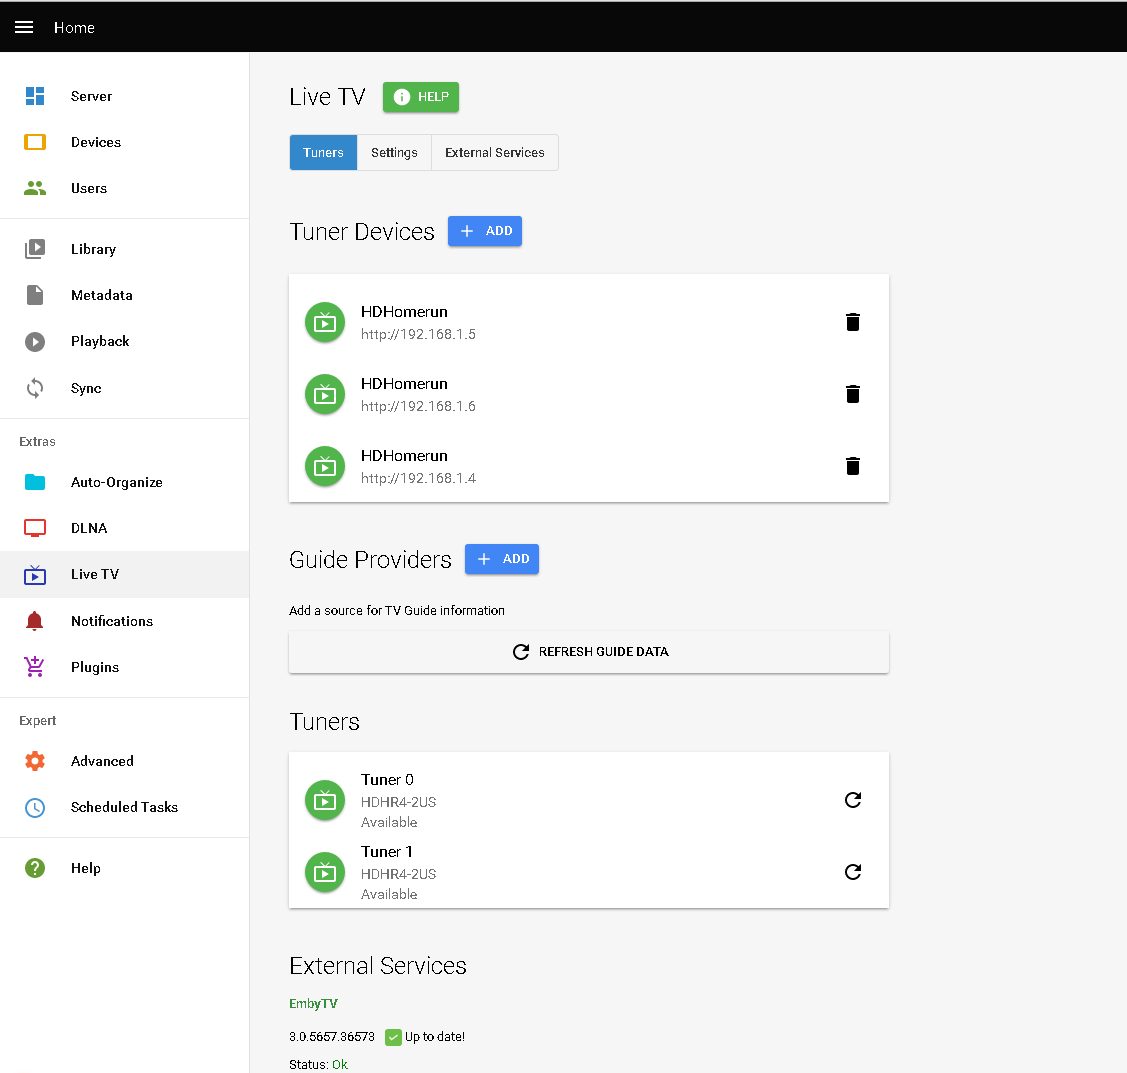Click the Library icon in sidebar
The image size is (1127, 1073).
pyautogui.click(x=35, y=249)
